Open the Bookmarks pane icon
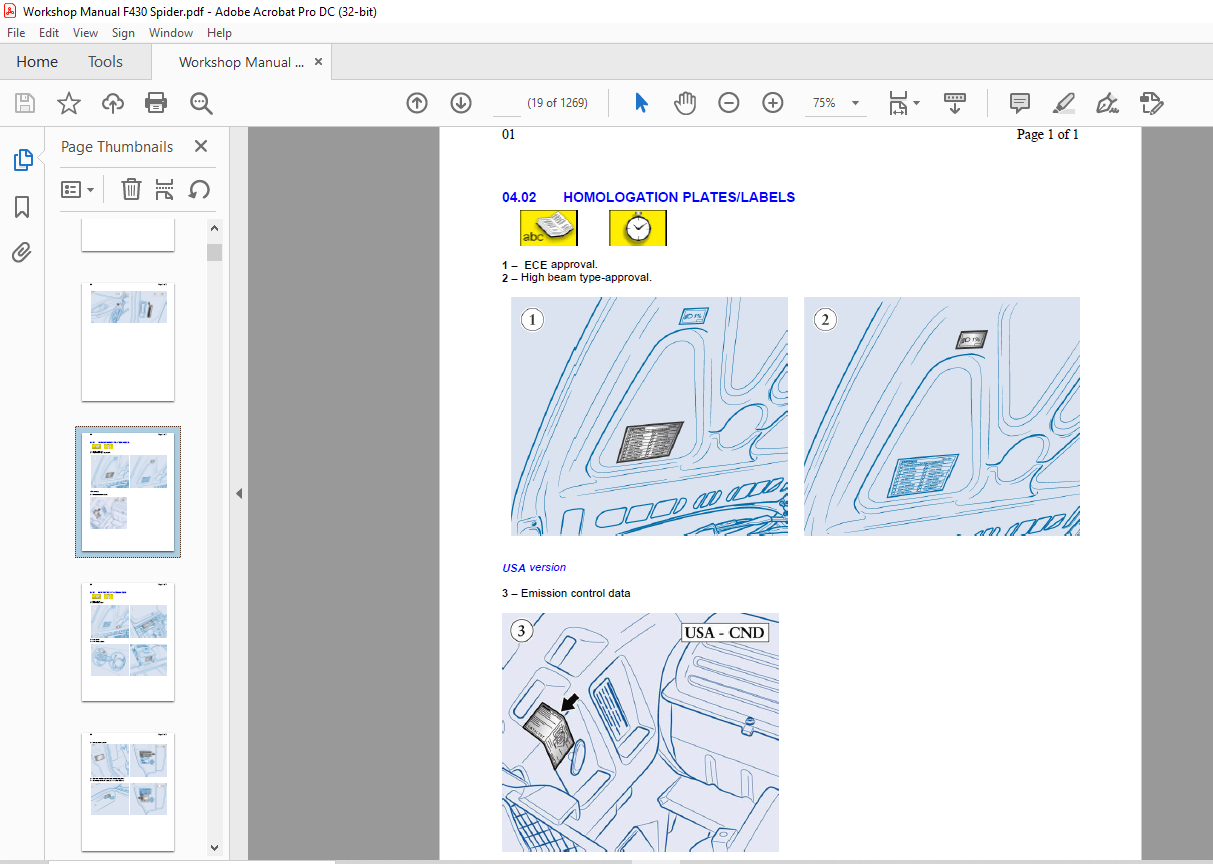This screenshot has height=864, width=1213. pos(22,207)
